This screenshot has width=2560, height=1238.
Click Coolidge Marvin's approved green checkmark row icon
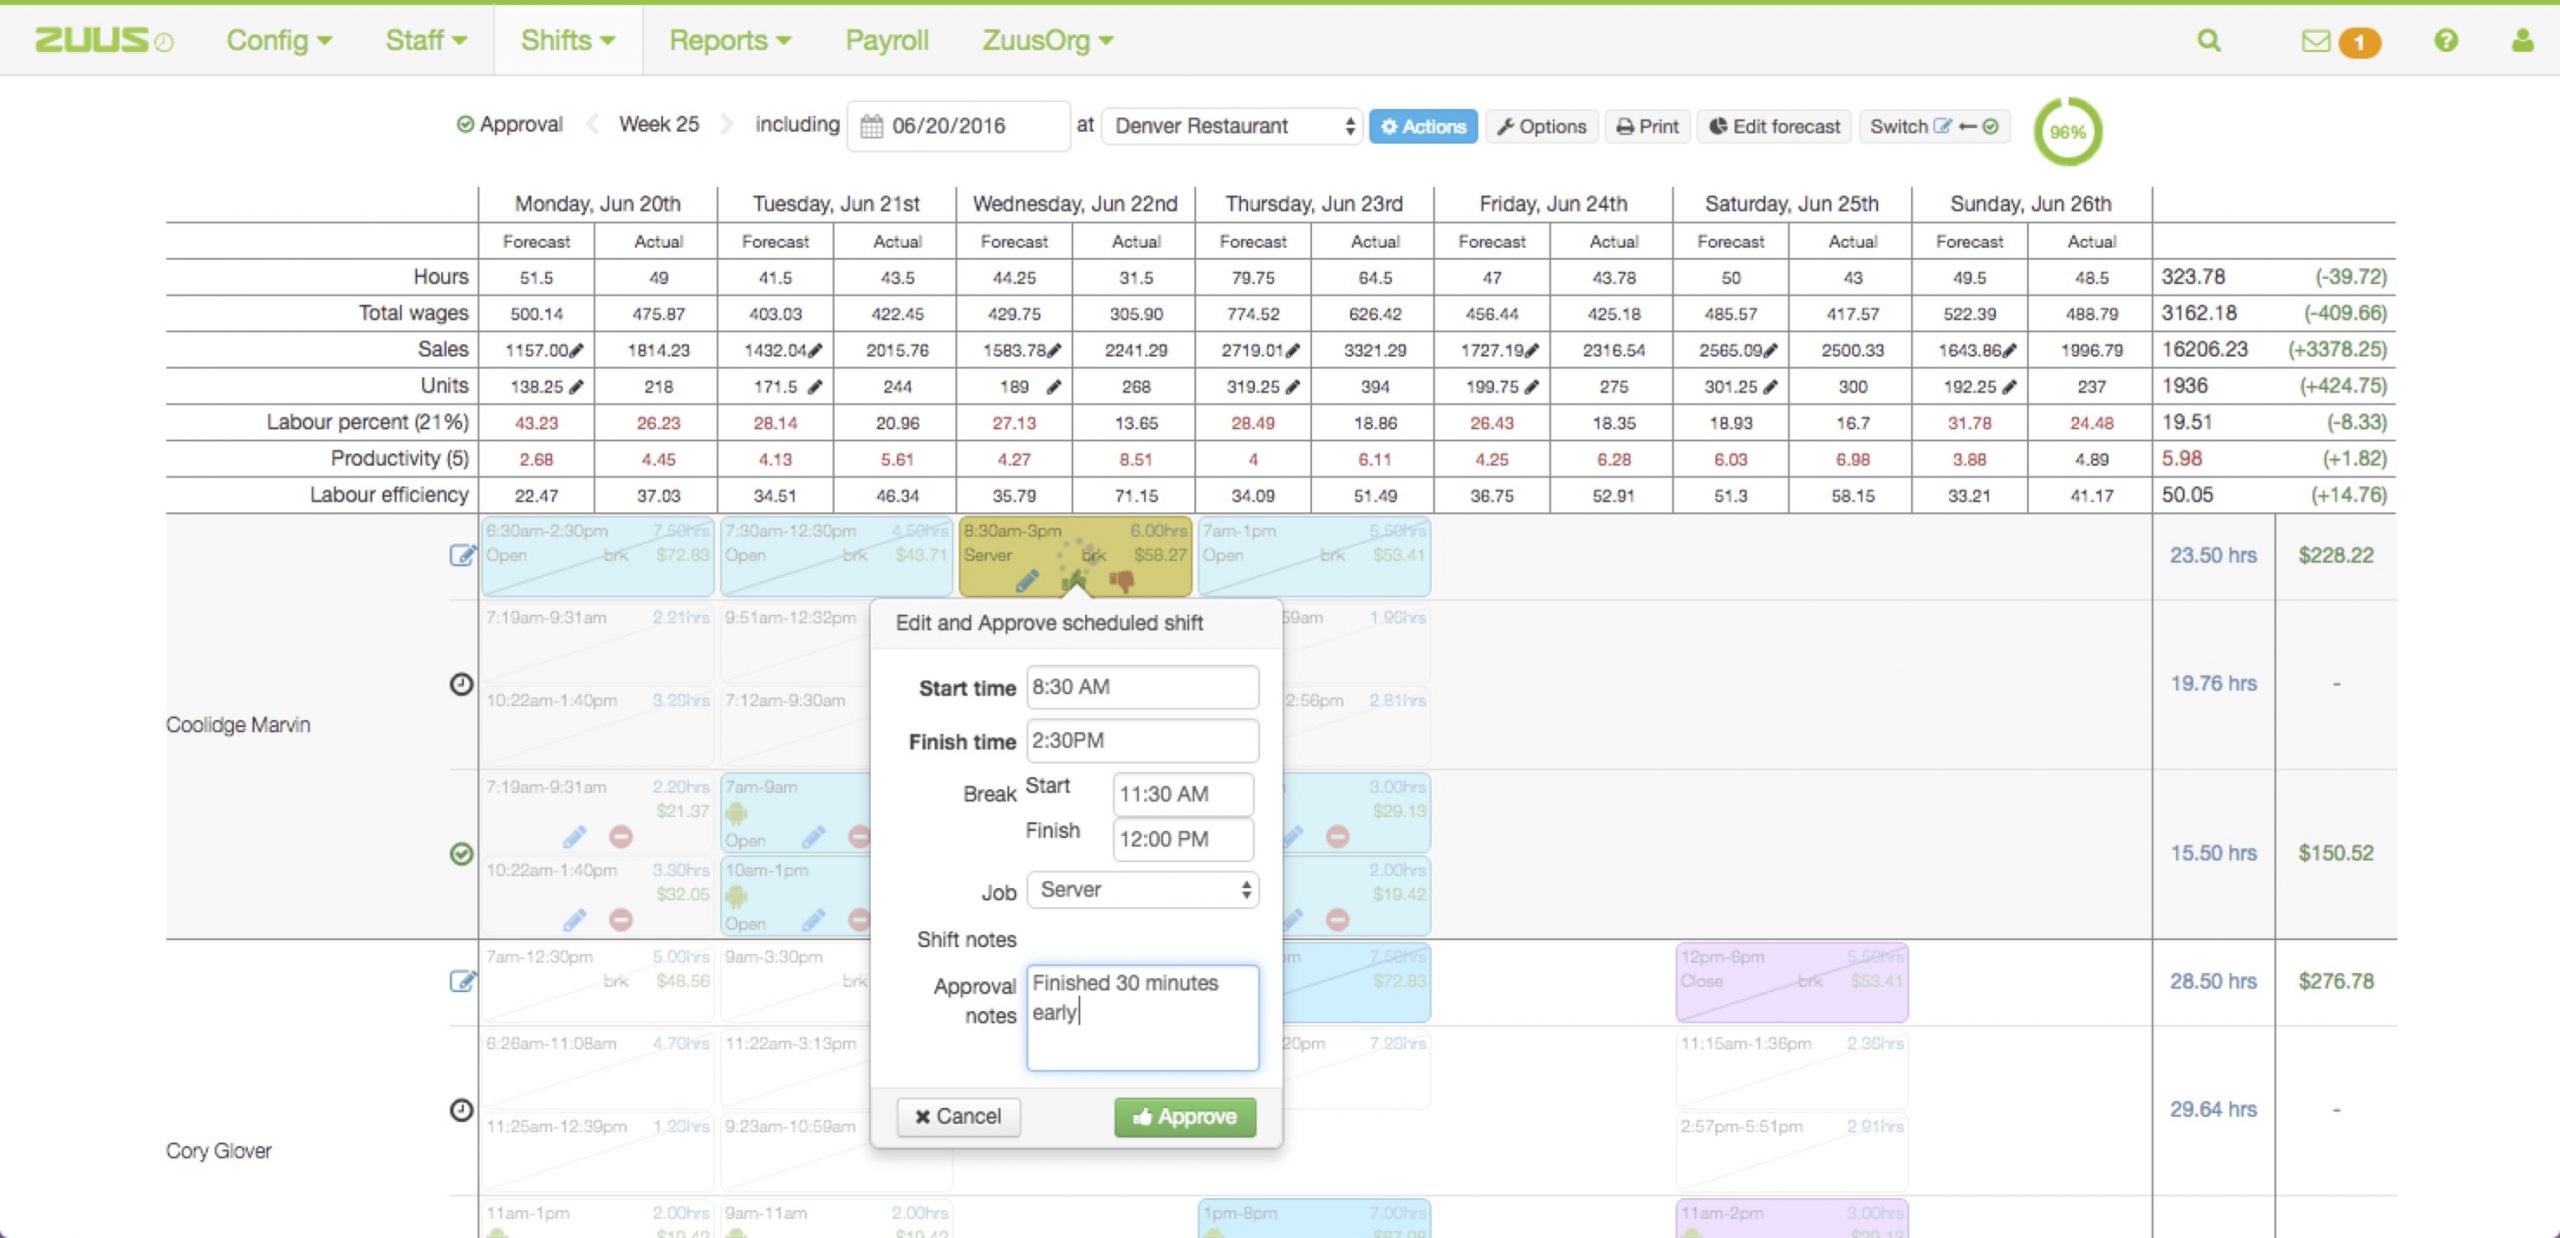click(461, 854)
